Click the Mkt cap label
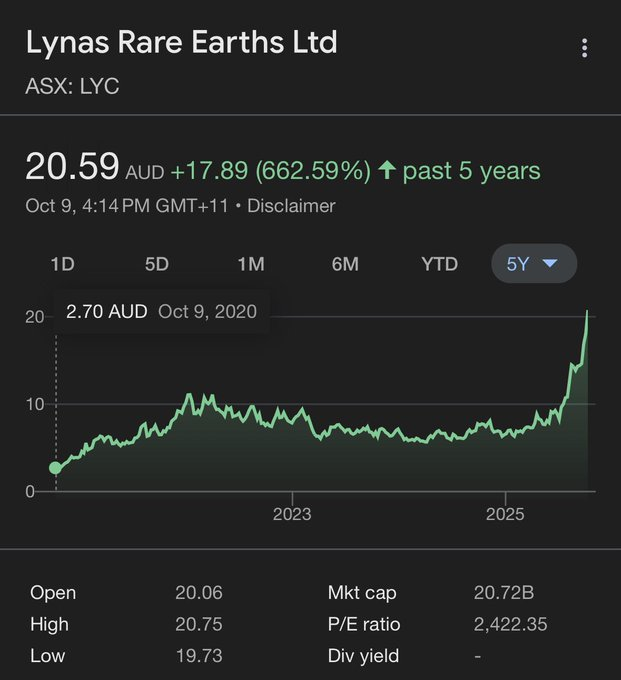This screenshot has width=621, height=680. (x=362, y=593)
